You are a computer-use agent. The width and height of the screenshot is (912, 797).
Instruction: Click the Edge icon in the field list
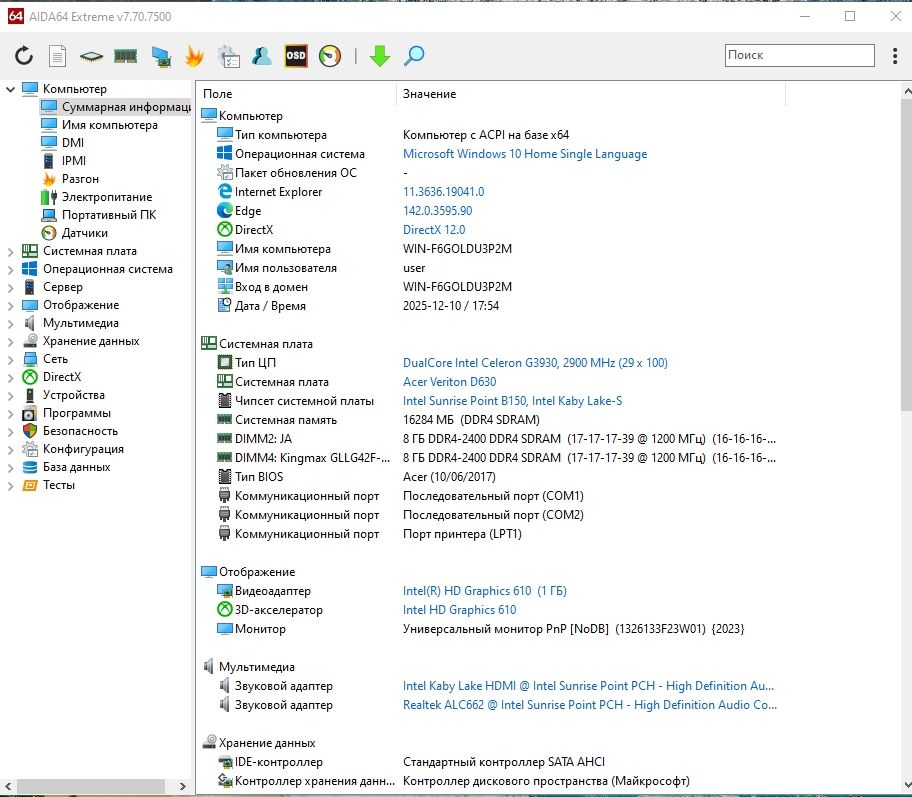coord(225,210)
